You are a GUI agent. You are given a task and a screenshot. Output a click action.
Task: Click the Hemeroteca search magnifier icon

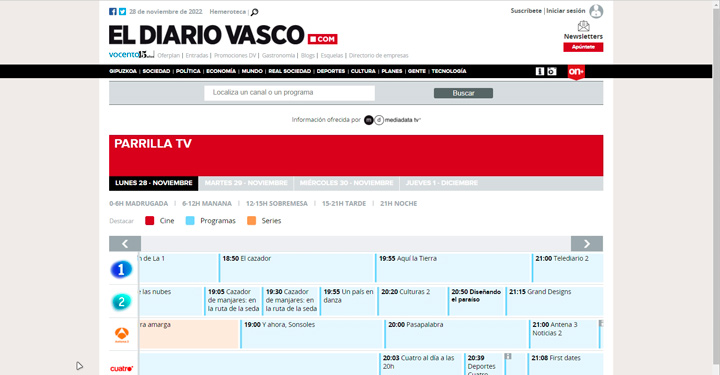(x=254, y=12)
